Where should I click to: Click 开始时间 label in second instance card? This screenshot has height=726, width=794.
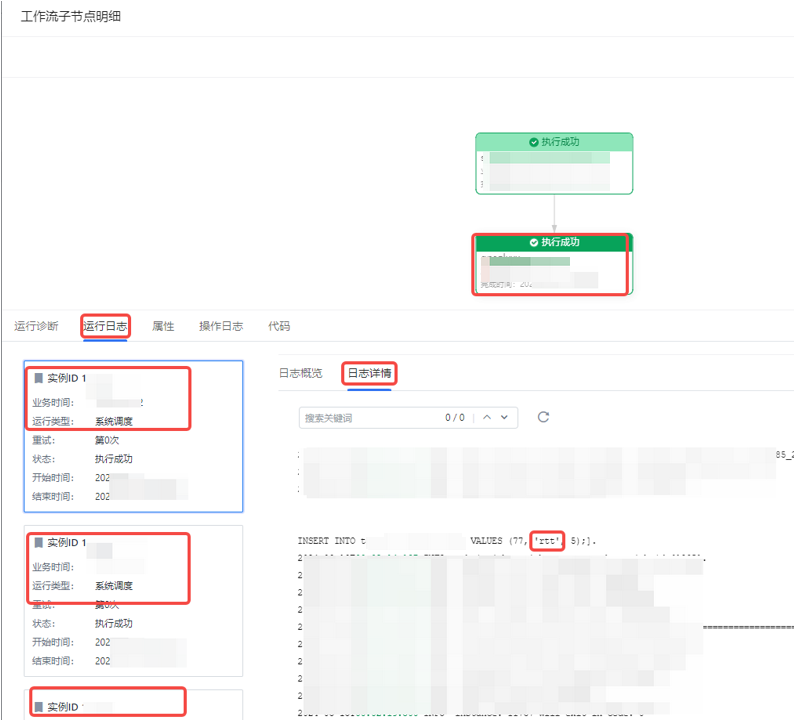(x=53, y=642)
